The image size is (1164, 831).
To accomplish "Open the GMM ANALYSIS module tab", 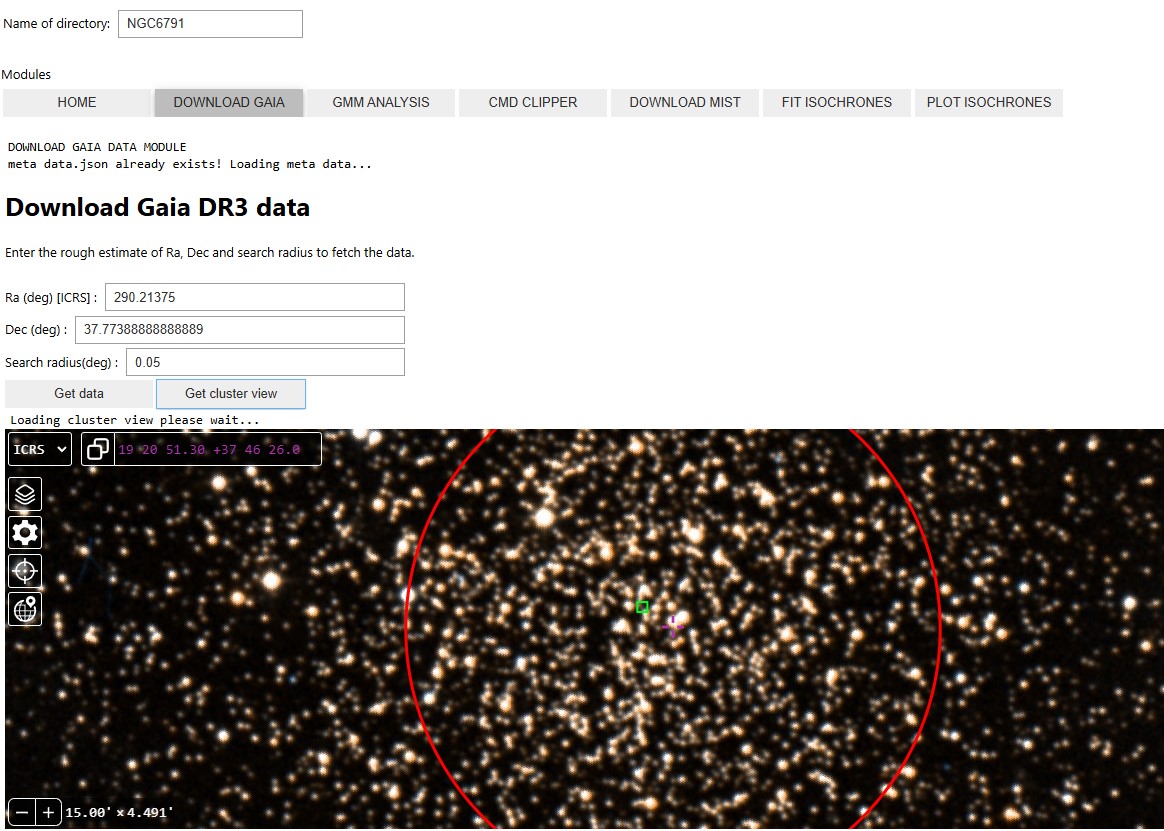I will (381, 102).
